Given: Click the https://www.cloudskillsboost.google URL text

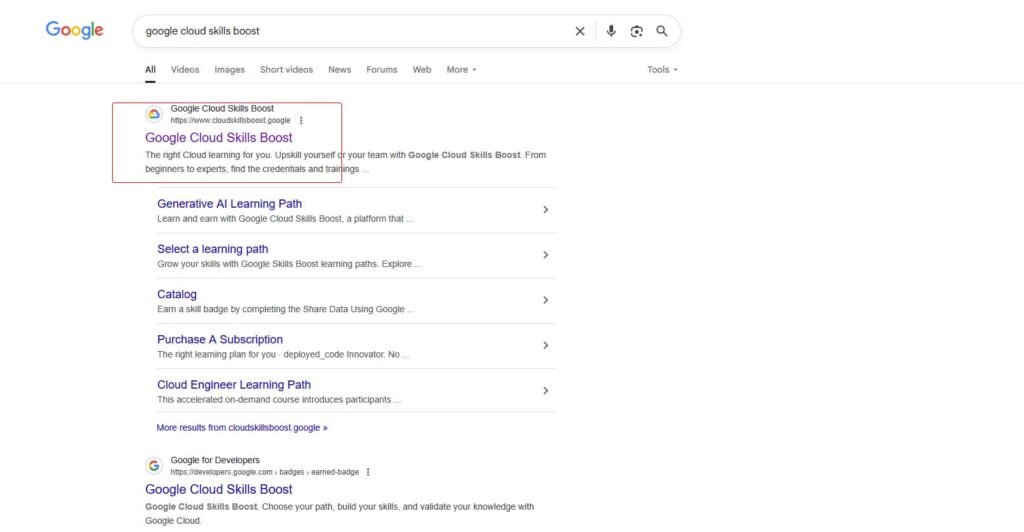Looking at the screenshot, I should click(231, 120).
